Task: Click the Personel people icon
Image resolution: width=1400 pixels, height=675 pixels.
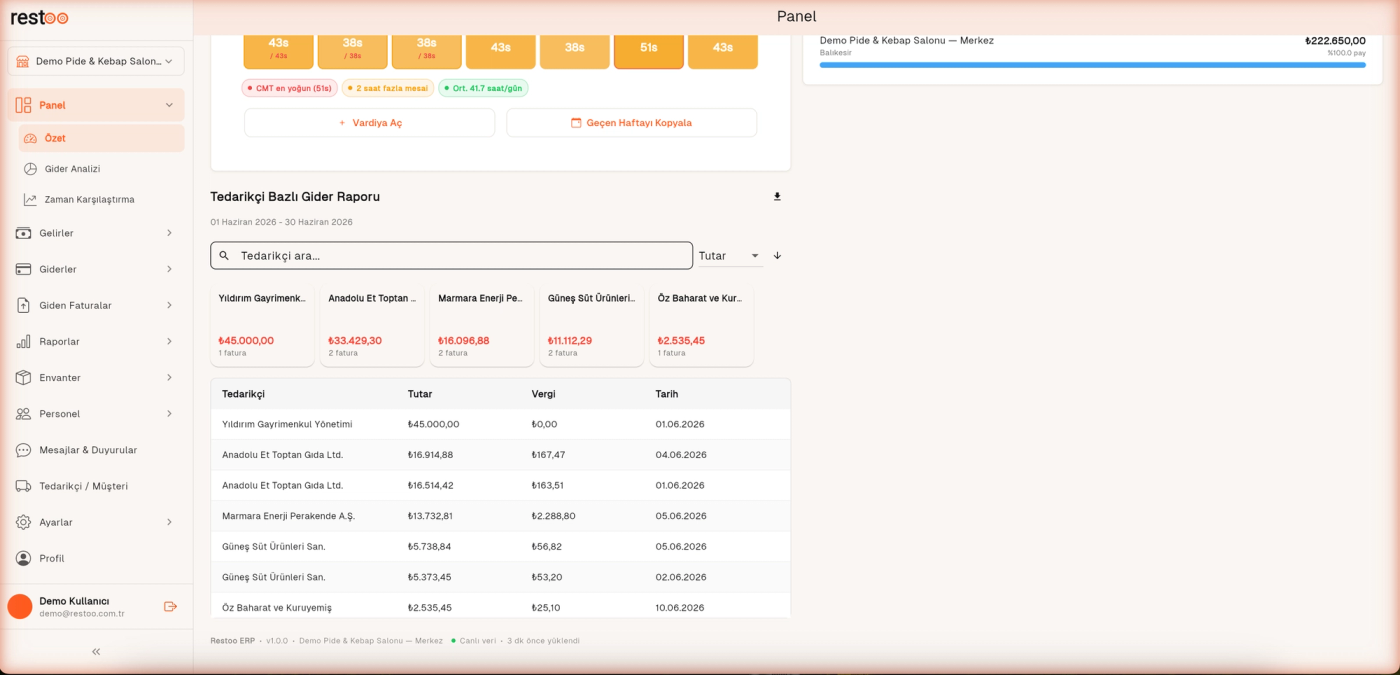Action: pos(23,414)
